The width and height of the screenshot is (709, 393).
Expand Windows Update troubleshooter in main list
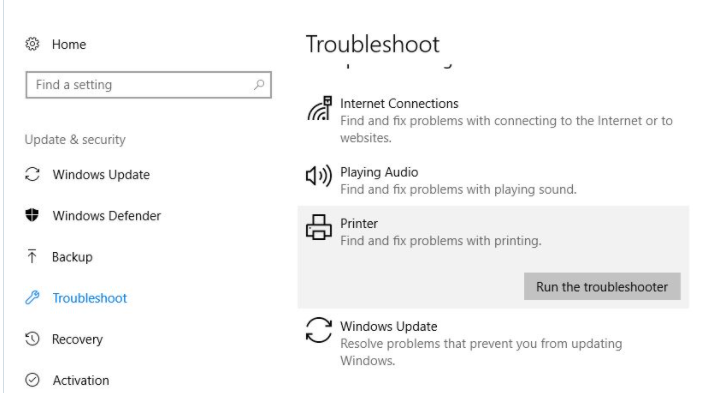[493, 343]
